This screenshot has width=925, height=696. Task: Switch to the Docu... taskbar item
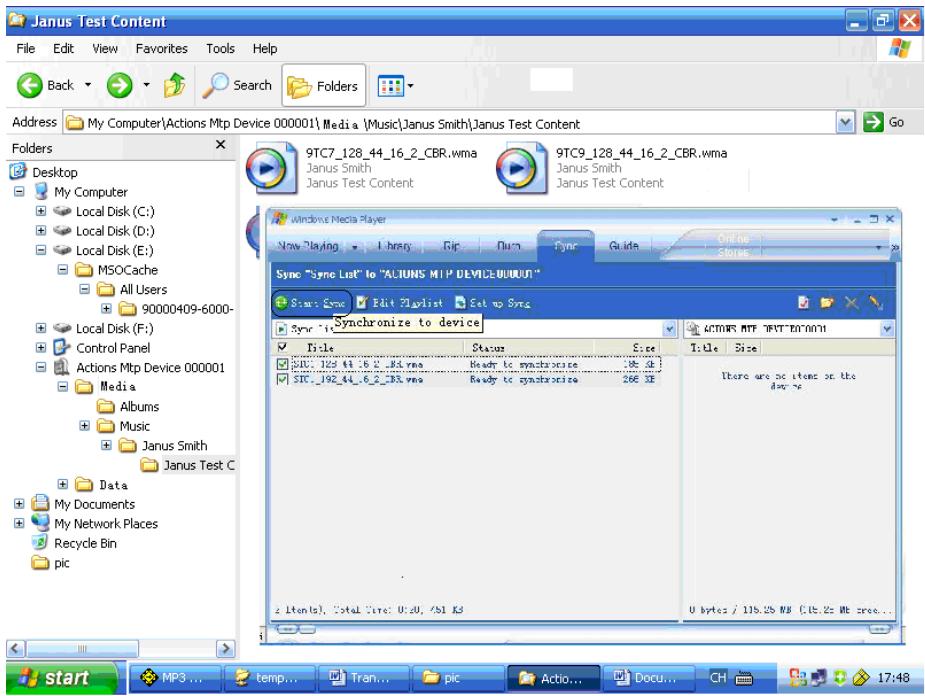pos(647,678)
